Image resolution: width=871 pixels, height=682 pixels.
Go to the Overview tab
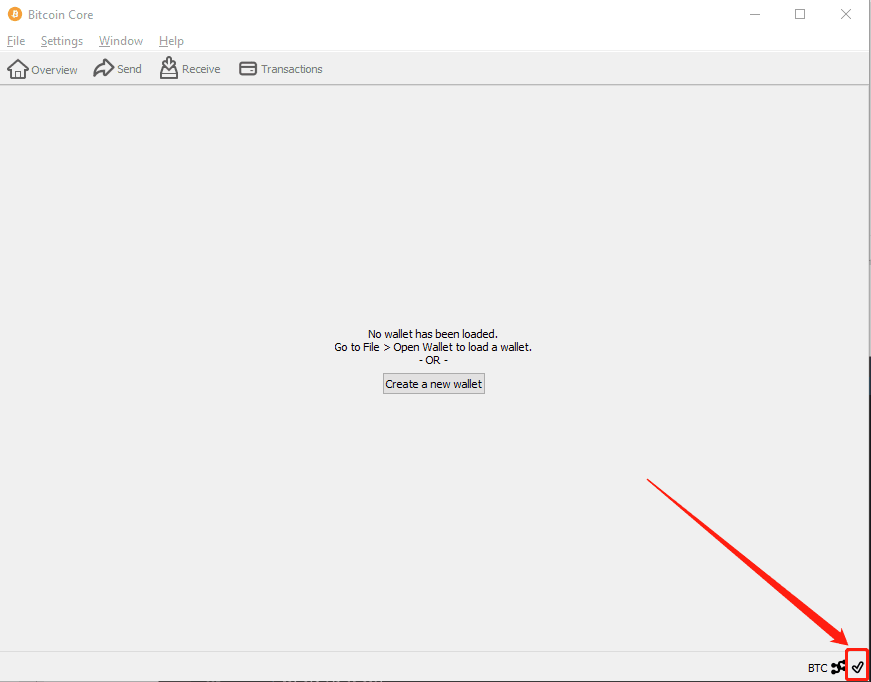[42, 69]
